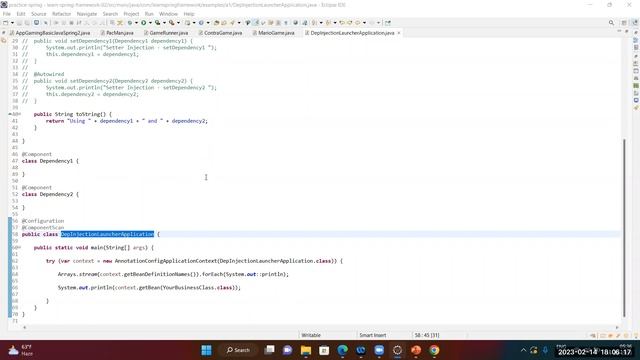Open the Back history dropdown arrow
This screenshot has height=360, width=640.
click(x=364, y=23)
